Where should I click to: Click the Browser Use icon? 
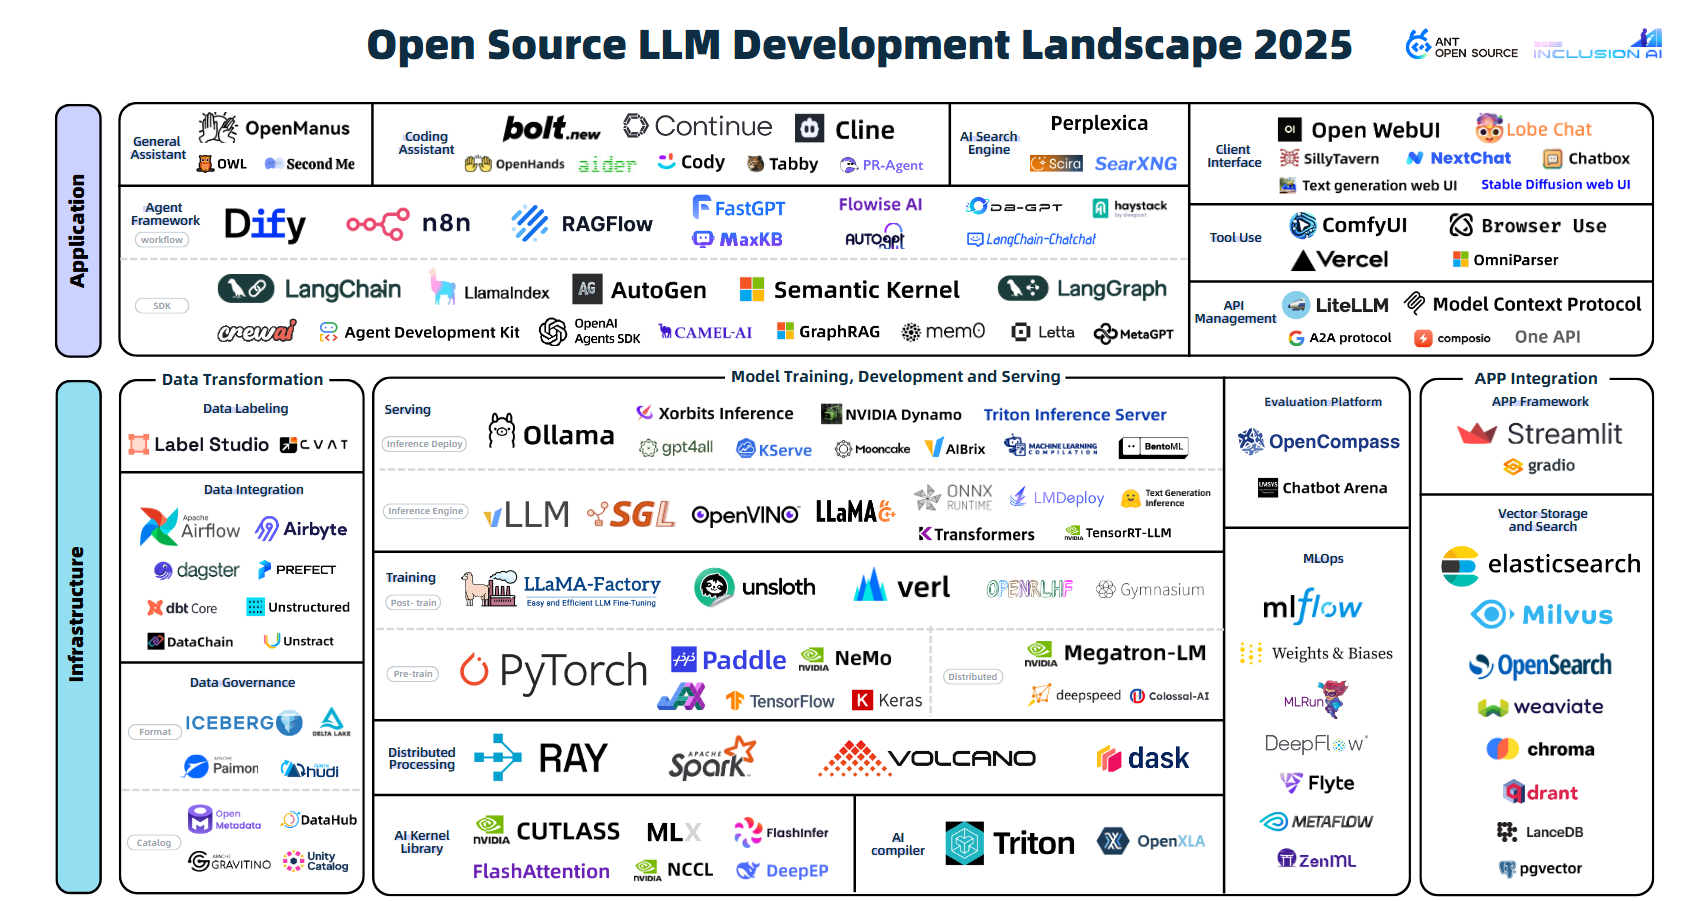point(1461,225)
